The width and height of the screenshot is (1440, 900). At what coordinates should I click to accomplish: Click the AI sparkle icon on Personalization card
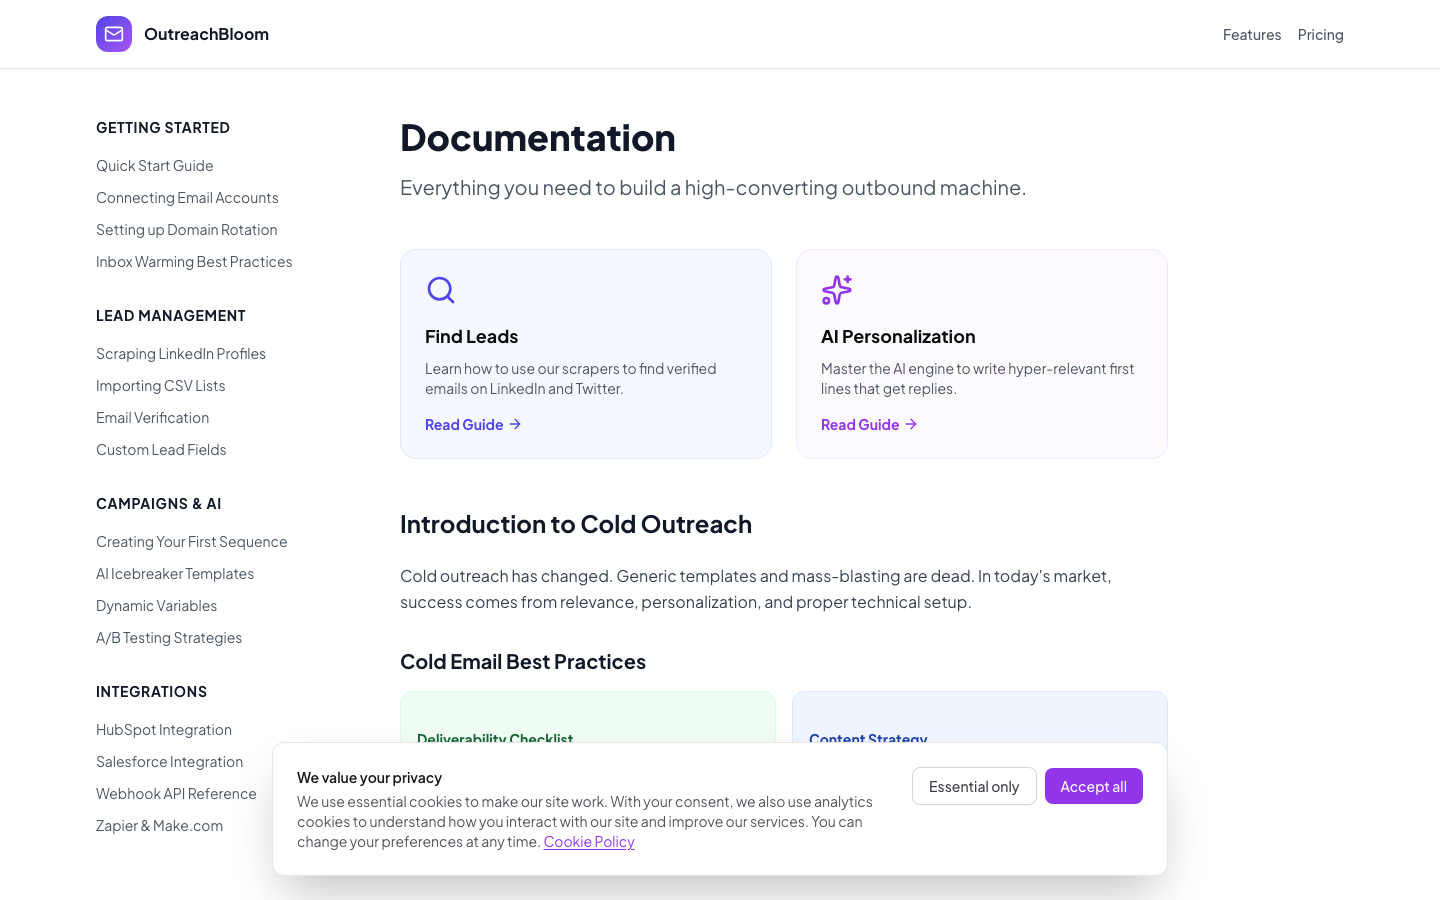click(836, 290)
